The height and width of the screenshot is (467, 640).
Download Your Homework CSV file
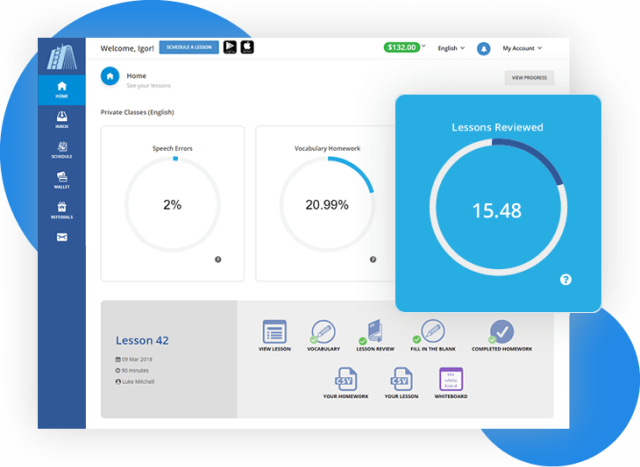[345, 381]
